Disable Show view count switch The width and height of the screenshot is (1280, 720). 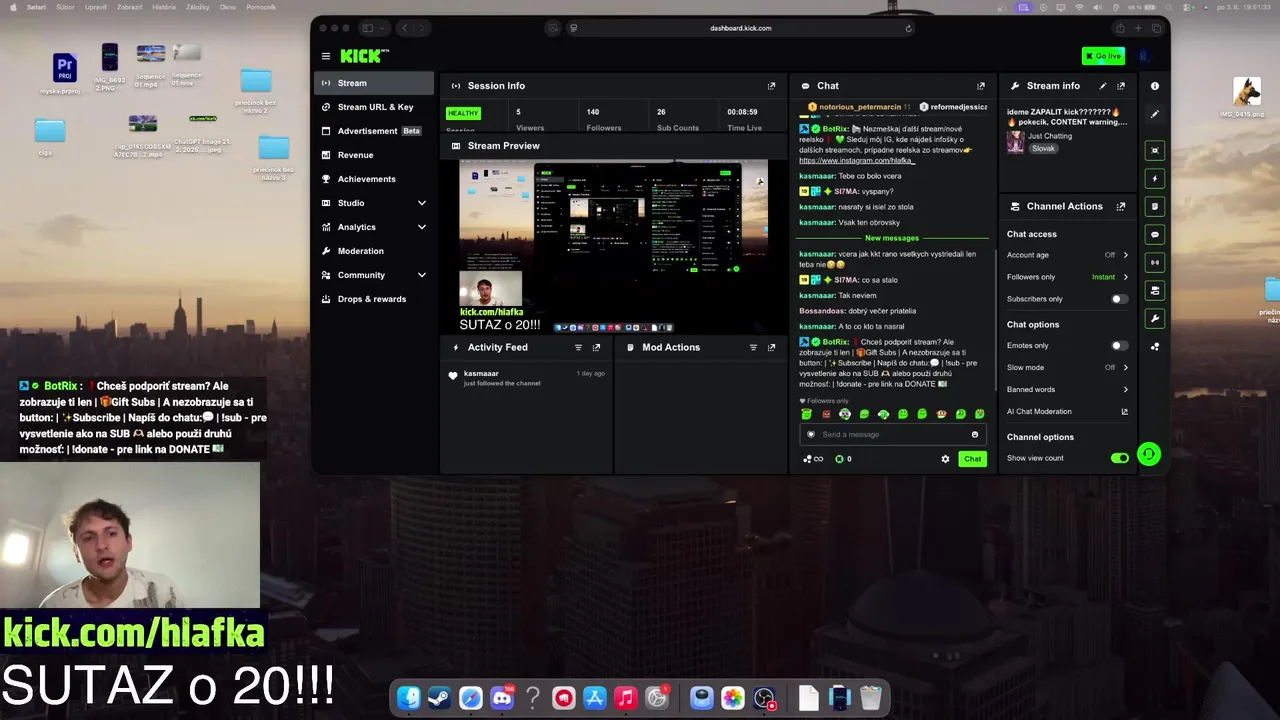tap(1120, 458)
